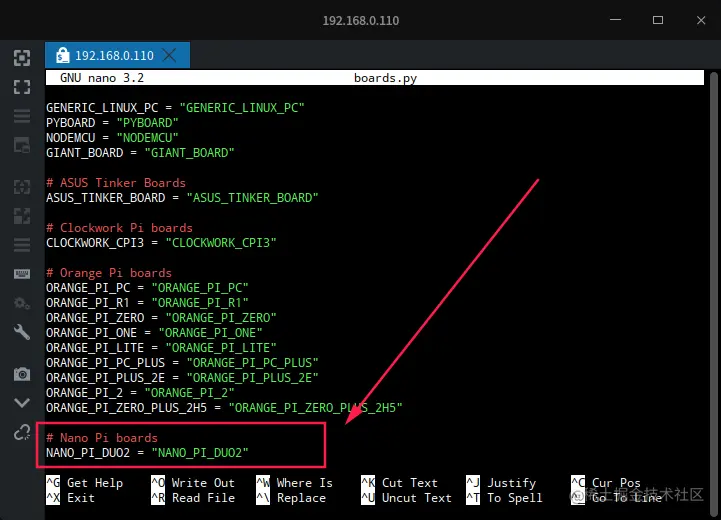Click the fit-to-window icon atop the sidebar

pos(22,58)
